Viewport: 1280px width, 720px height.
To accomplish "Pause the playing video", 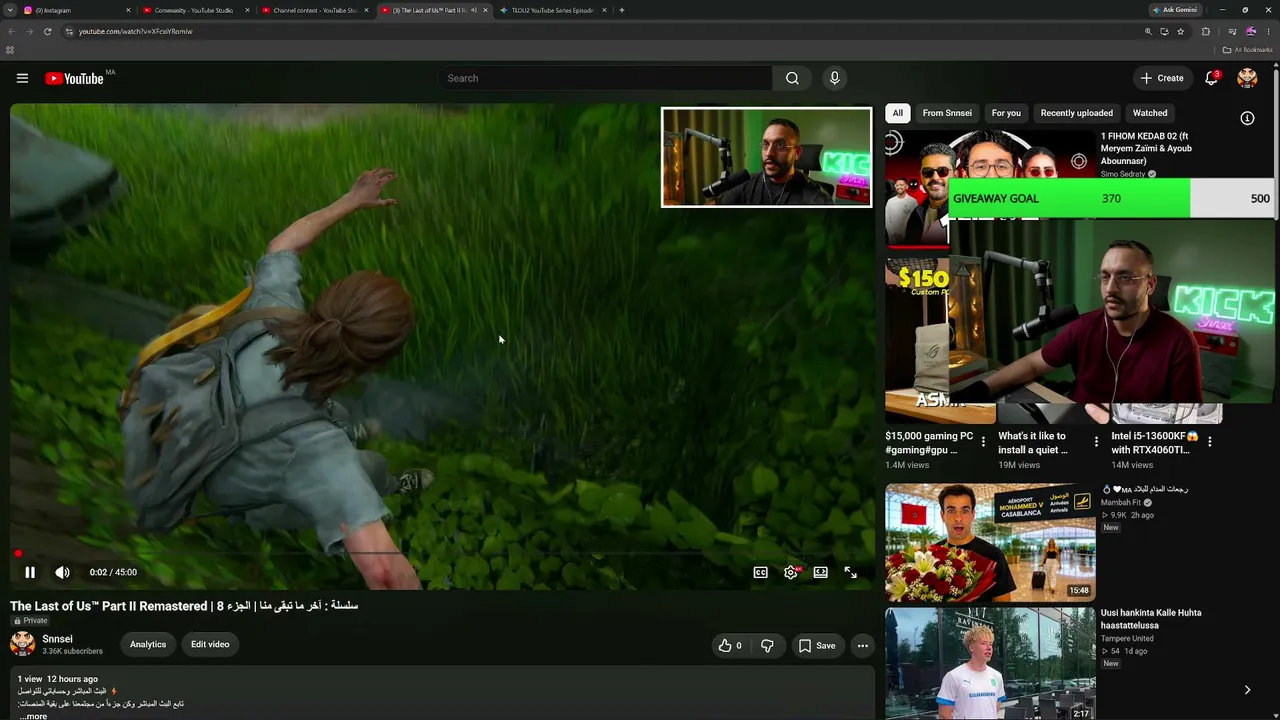I will [30, 572].
